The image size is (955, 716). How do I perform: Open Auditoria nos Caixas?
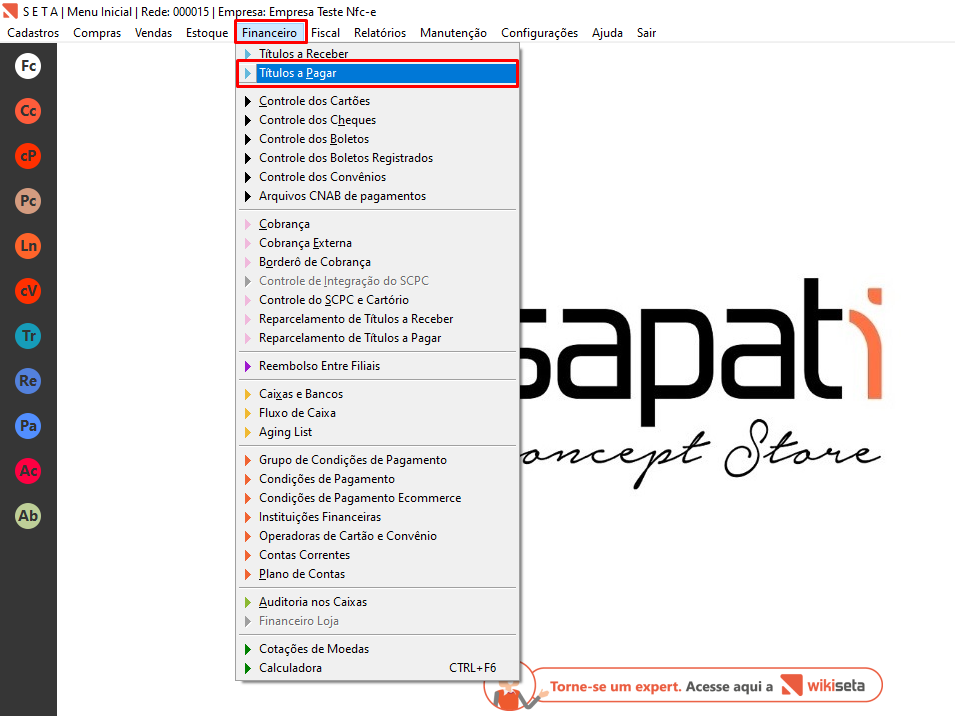tap(378, 602)
